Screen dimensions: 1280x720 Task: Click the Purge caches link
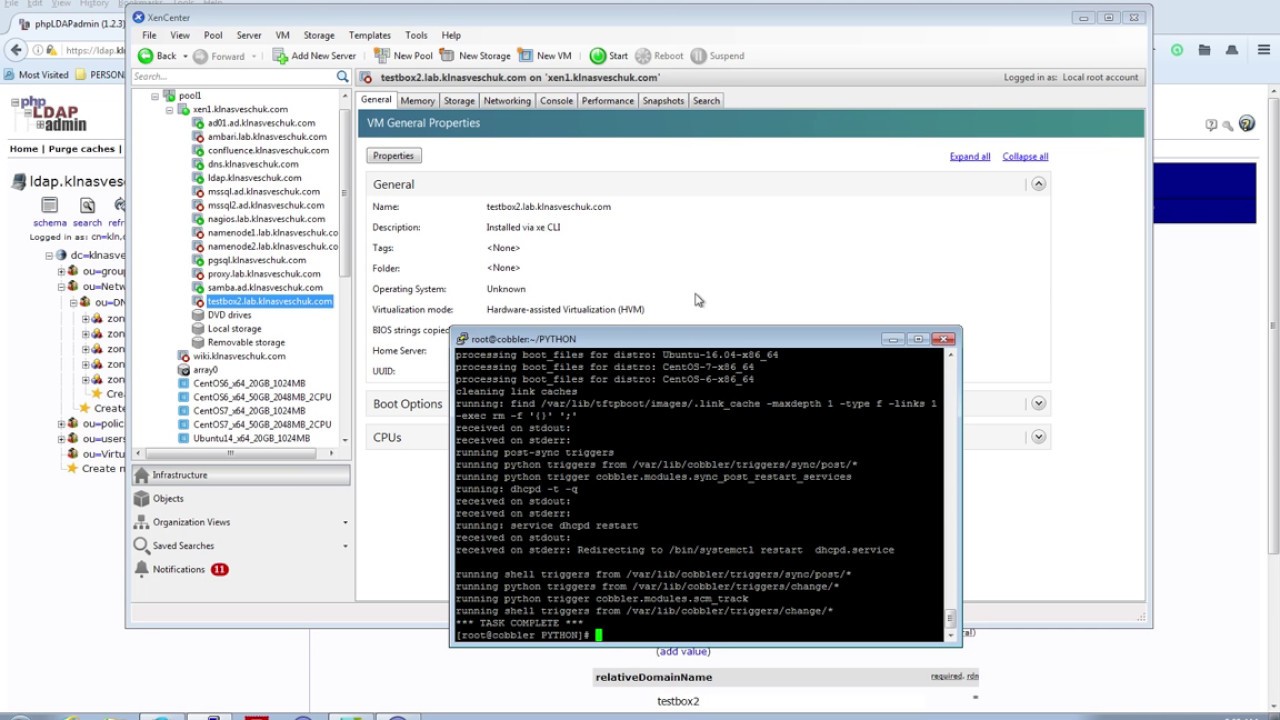(x=82, y=149)
